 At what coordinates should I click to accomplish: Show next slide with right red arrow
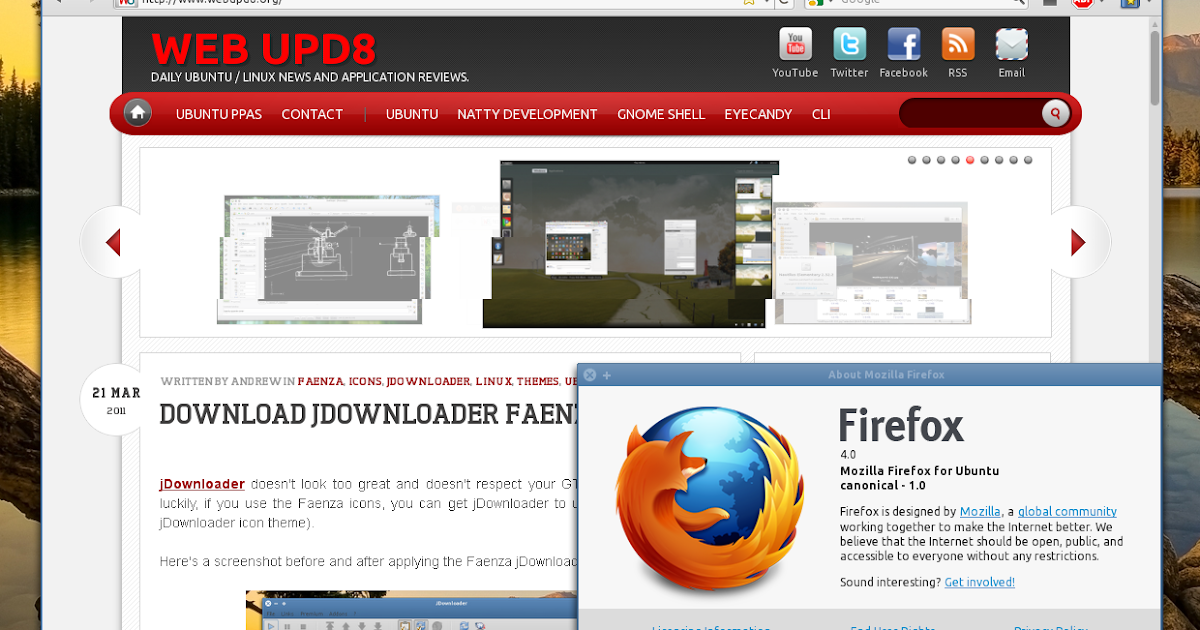[x=1078, y=242]
